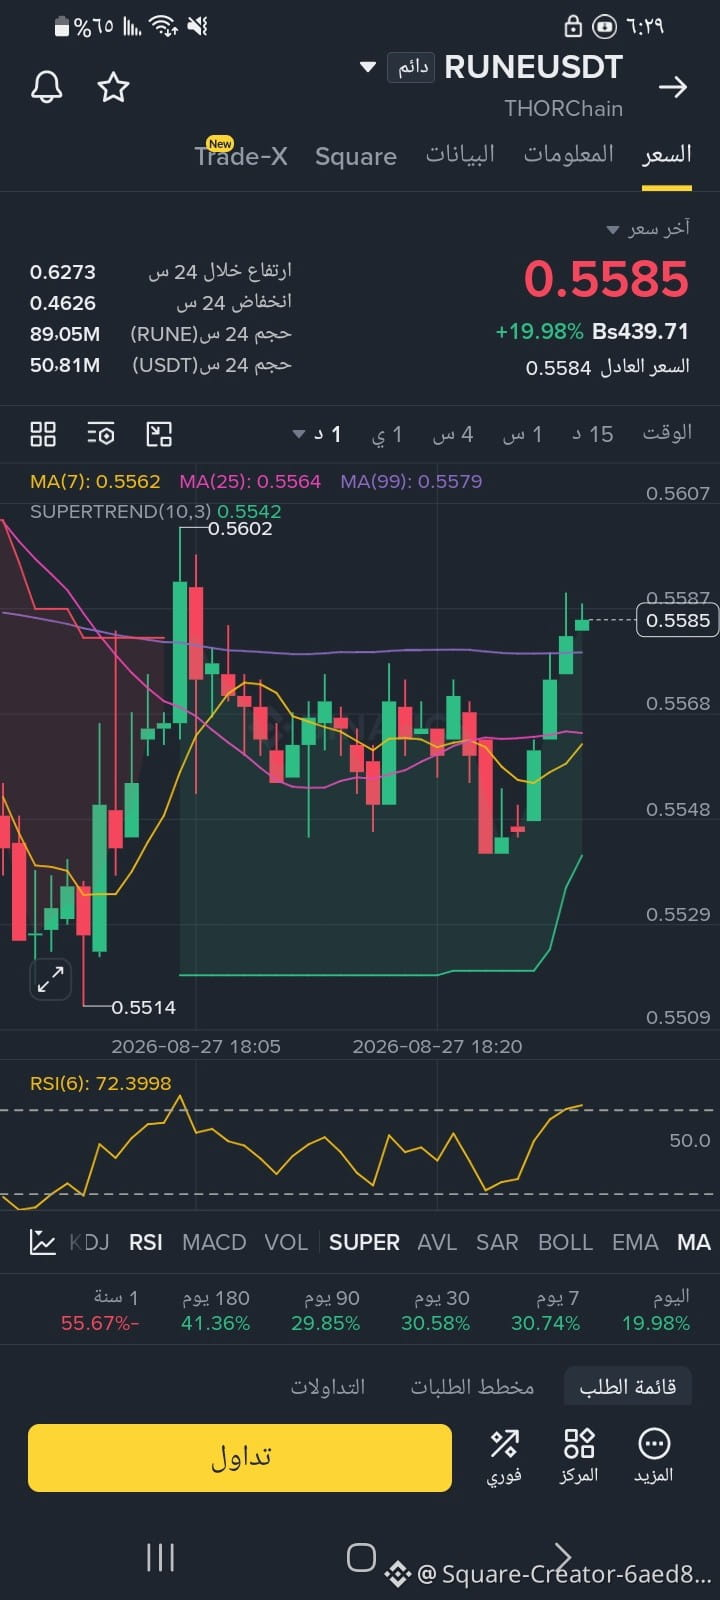Select the التداولات trades tab
The height and width of the screenshot is (1600, 720).
pyautogui.click(x=328, y=1387)
